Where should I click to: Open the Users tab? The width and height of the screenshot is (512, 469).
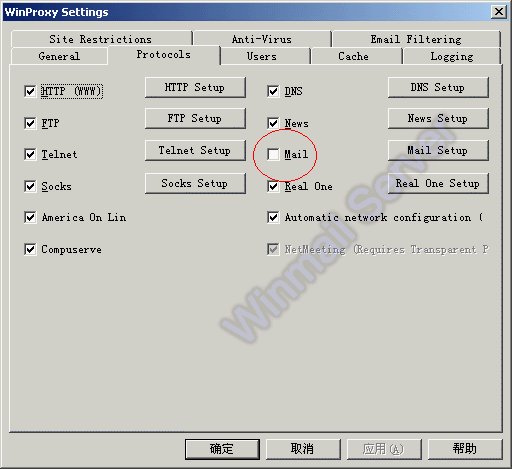point(262,56)
